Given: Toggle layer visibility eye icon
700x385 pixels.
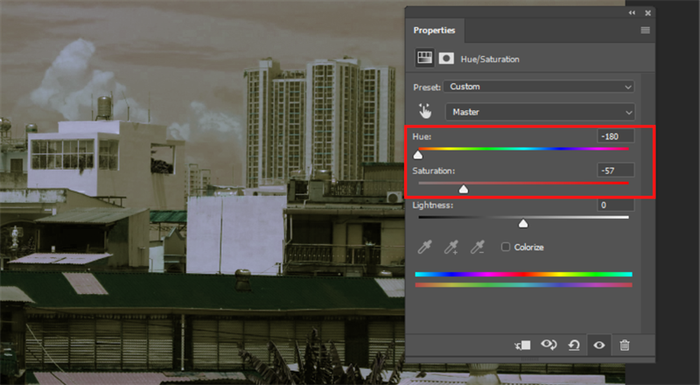Looking at the screenshot, I should tap(599, 345).
